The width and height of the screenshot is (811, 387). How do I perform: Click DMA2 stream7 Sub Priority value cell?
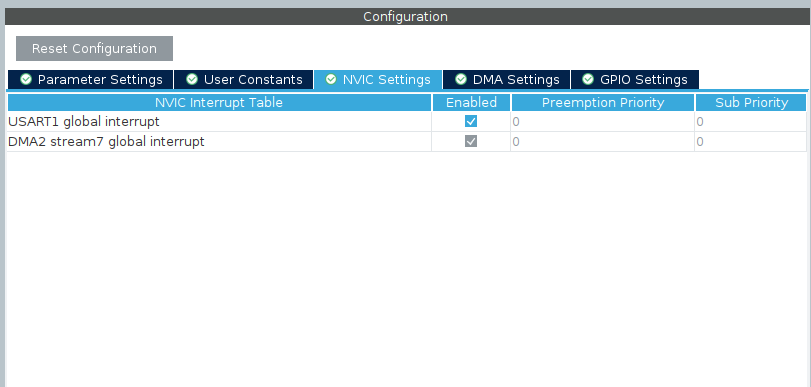(x=750, y=142)
